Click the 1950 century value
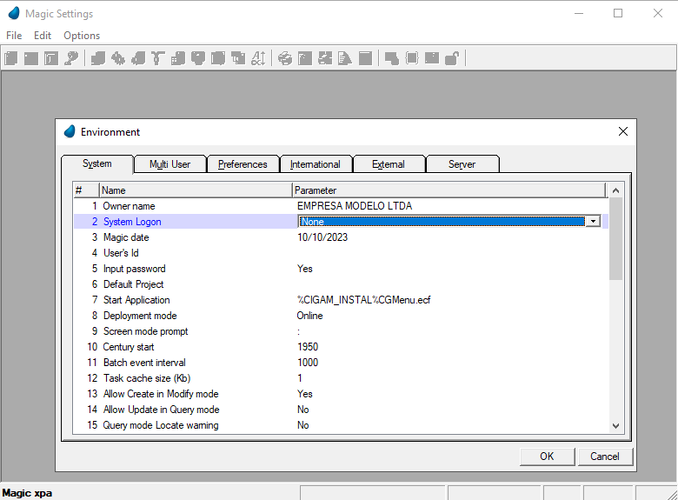The image size is (678, 500). [x=308, y=347]
